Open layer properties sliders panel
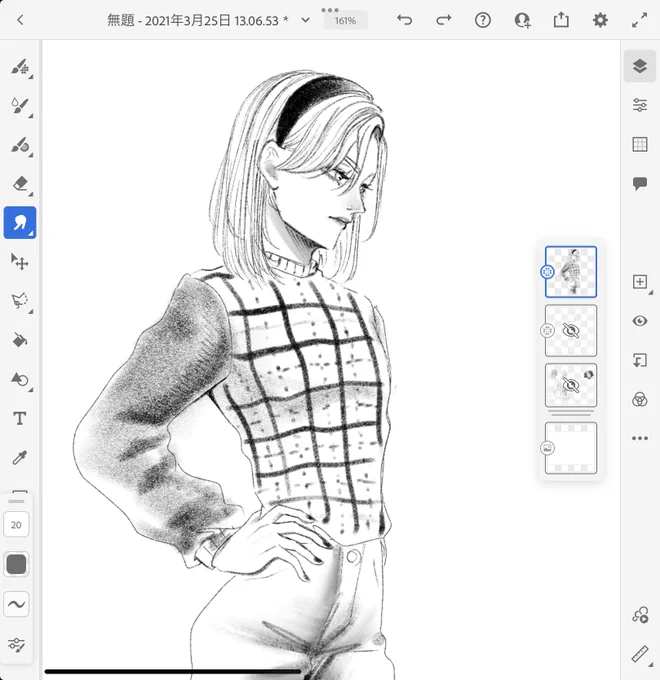Image resolution: width=660 pixels, height=680 pixels. [x=640, y=105]
